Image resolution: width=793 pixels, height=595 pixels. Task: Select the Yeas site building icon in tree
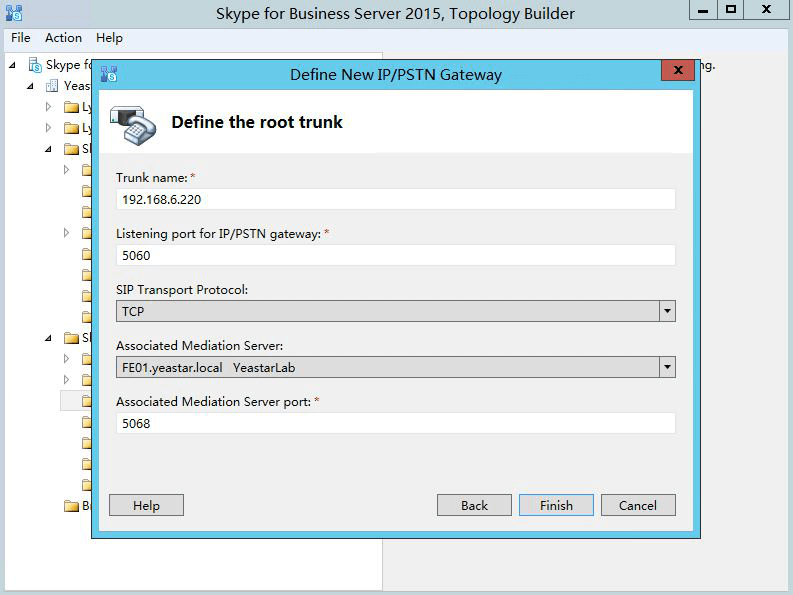52,86
